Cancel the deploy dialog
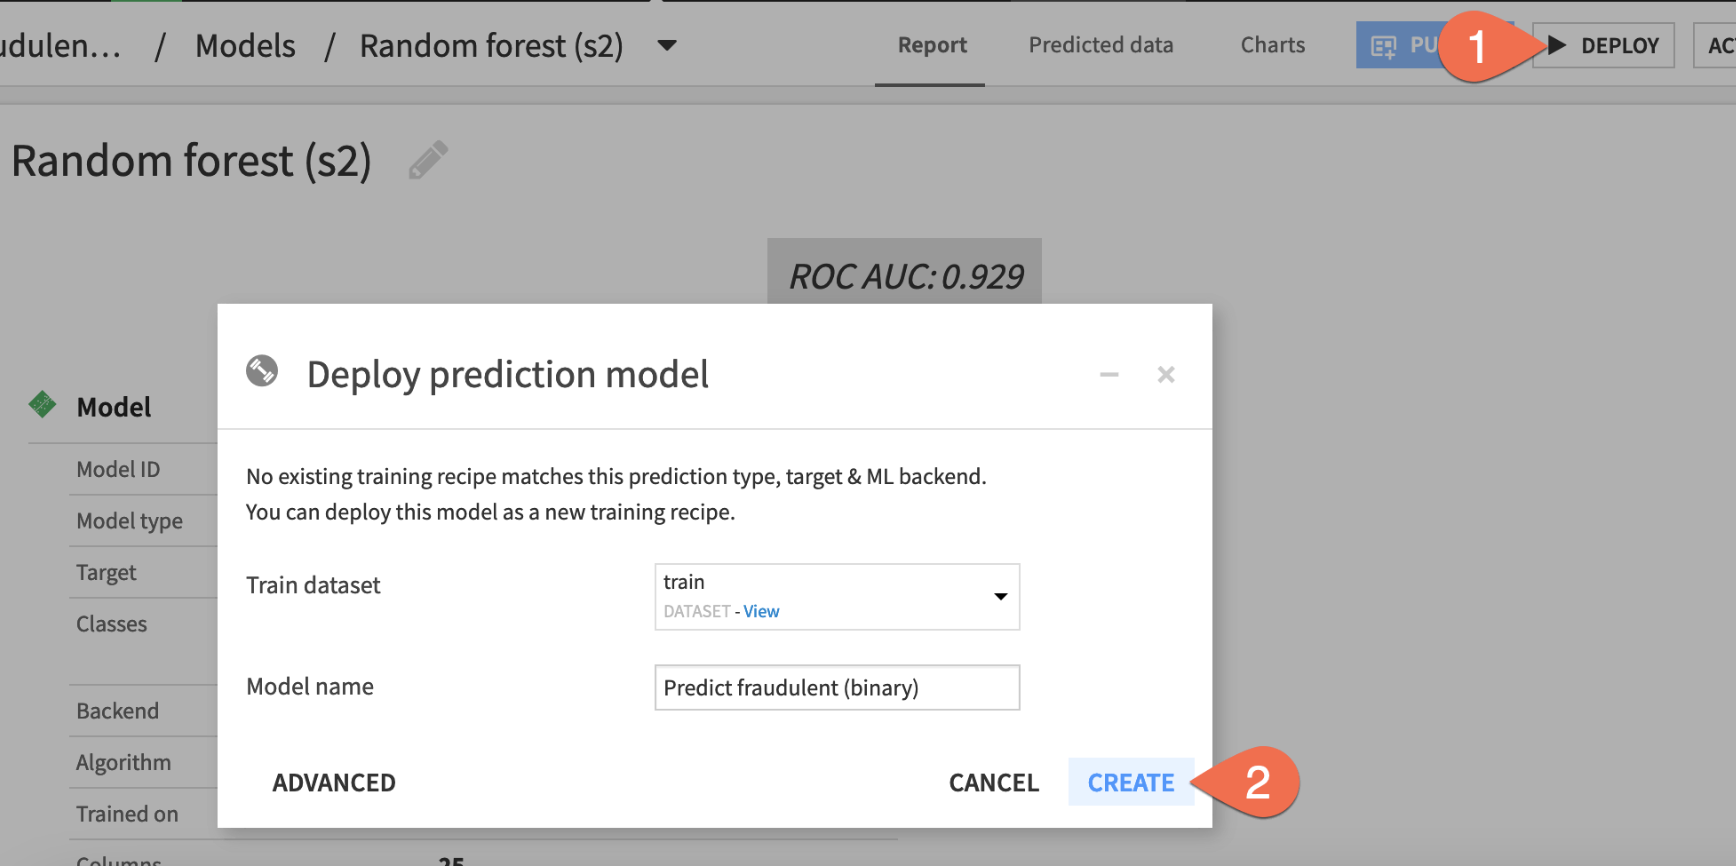Image resolution: width=1736 pixels, height=866 pixels. (993, 782)
